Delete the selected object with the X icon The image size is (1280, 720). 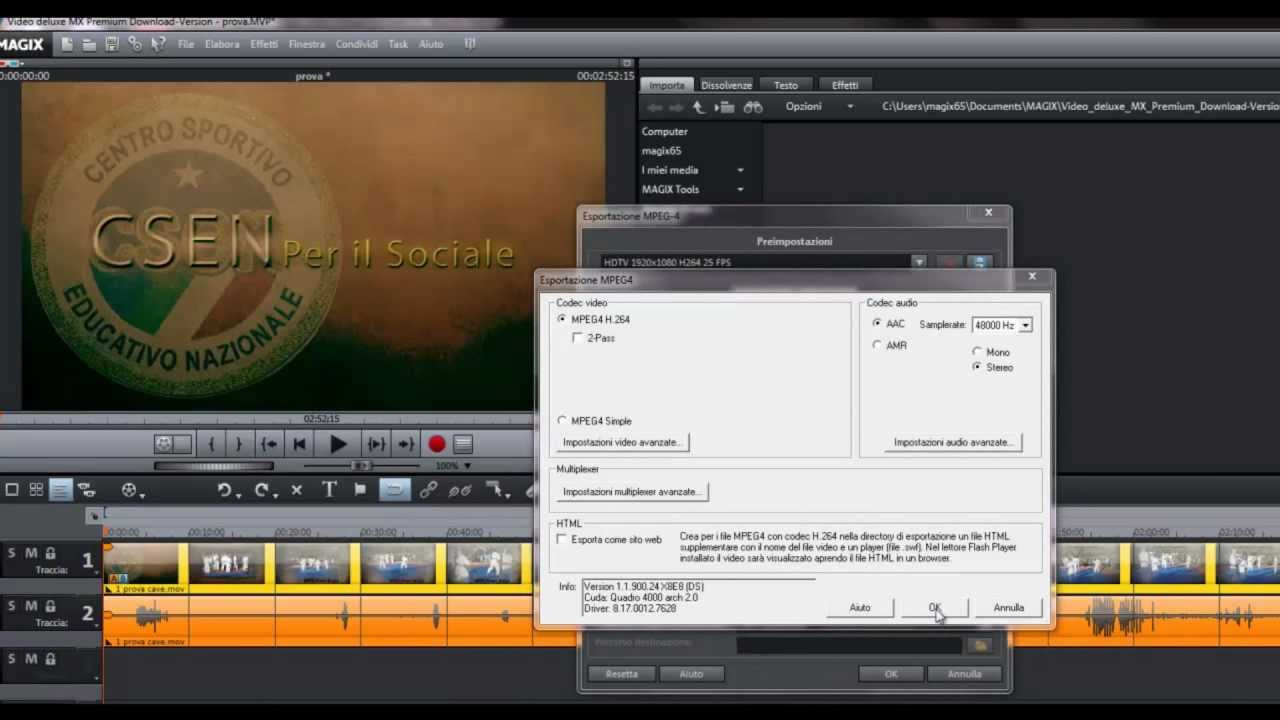(296, 490)
